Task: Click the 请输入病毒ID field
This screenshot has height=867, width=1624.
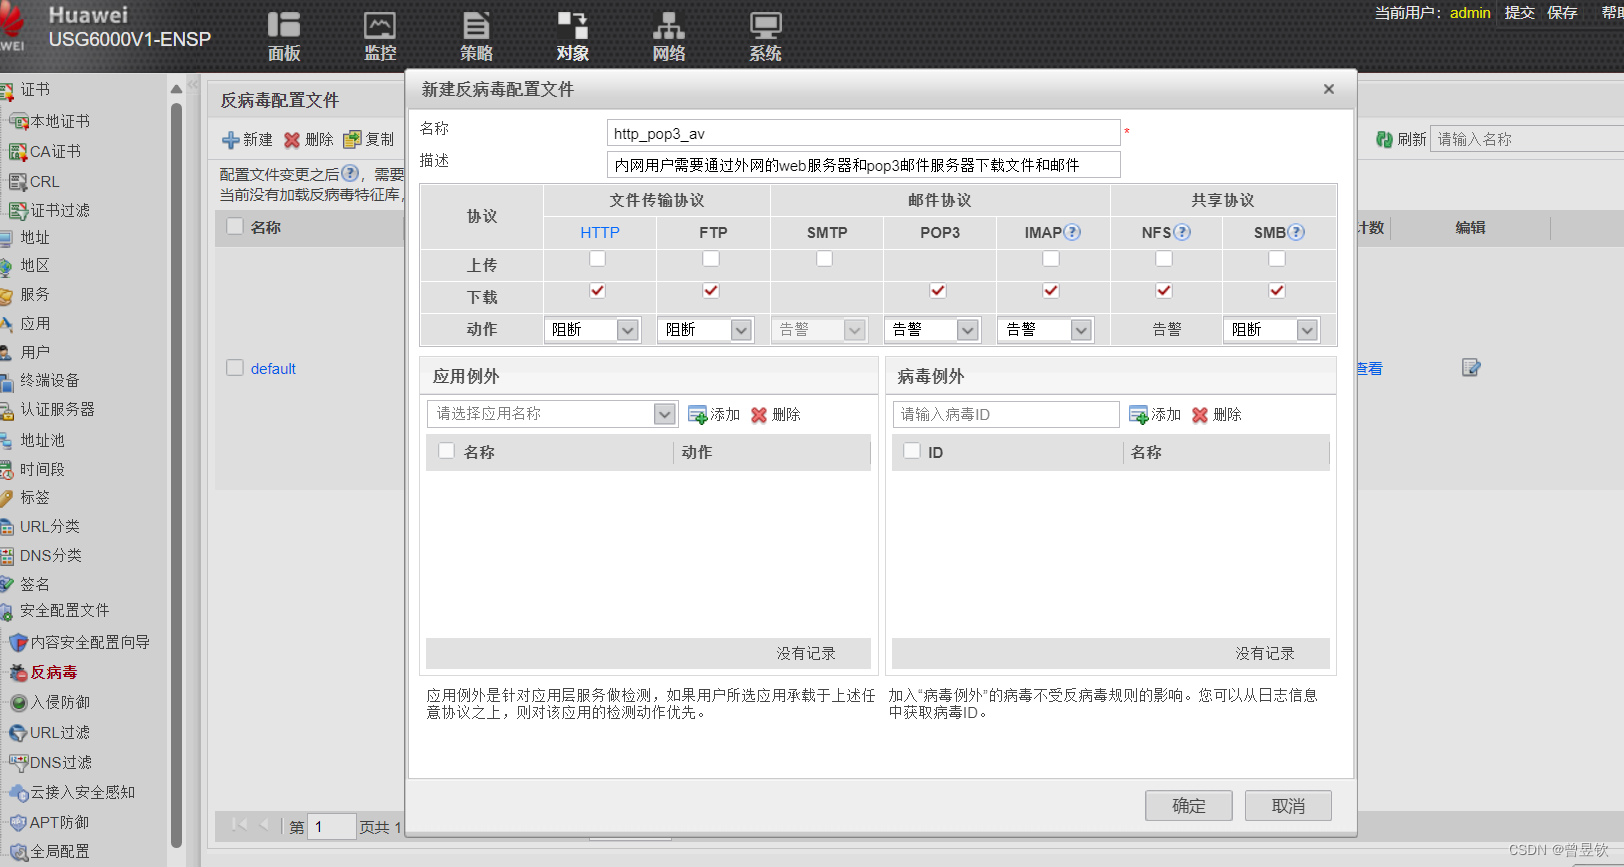Action: (1006, 414)
